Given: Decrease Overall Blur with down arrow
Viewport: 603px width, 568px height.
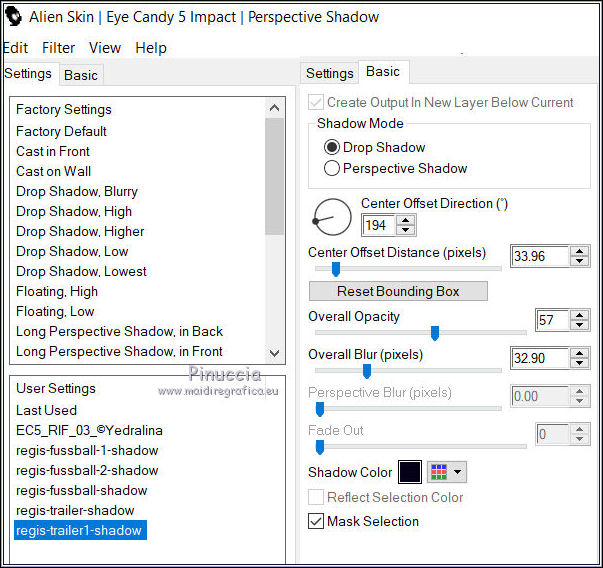Looking at the screenshot, I should (580, 363).
